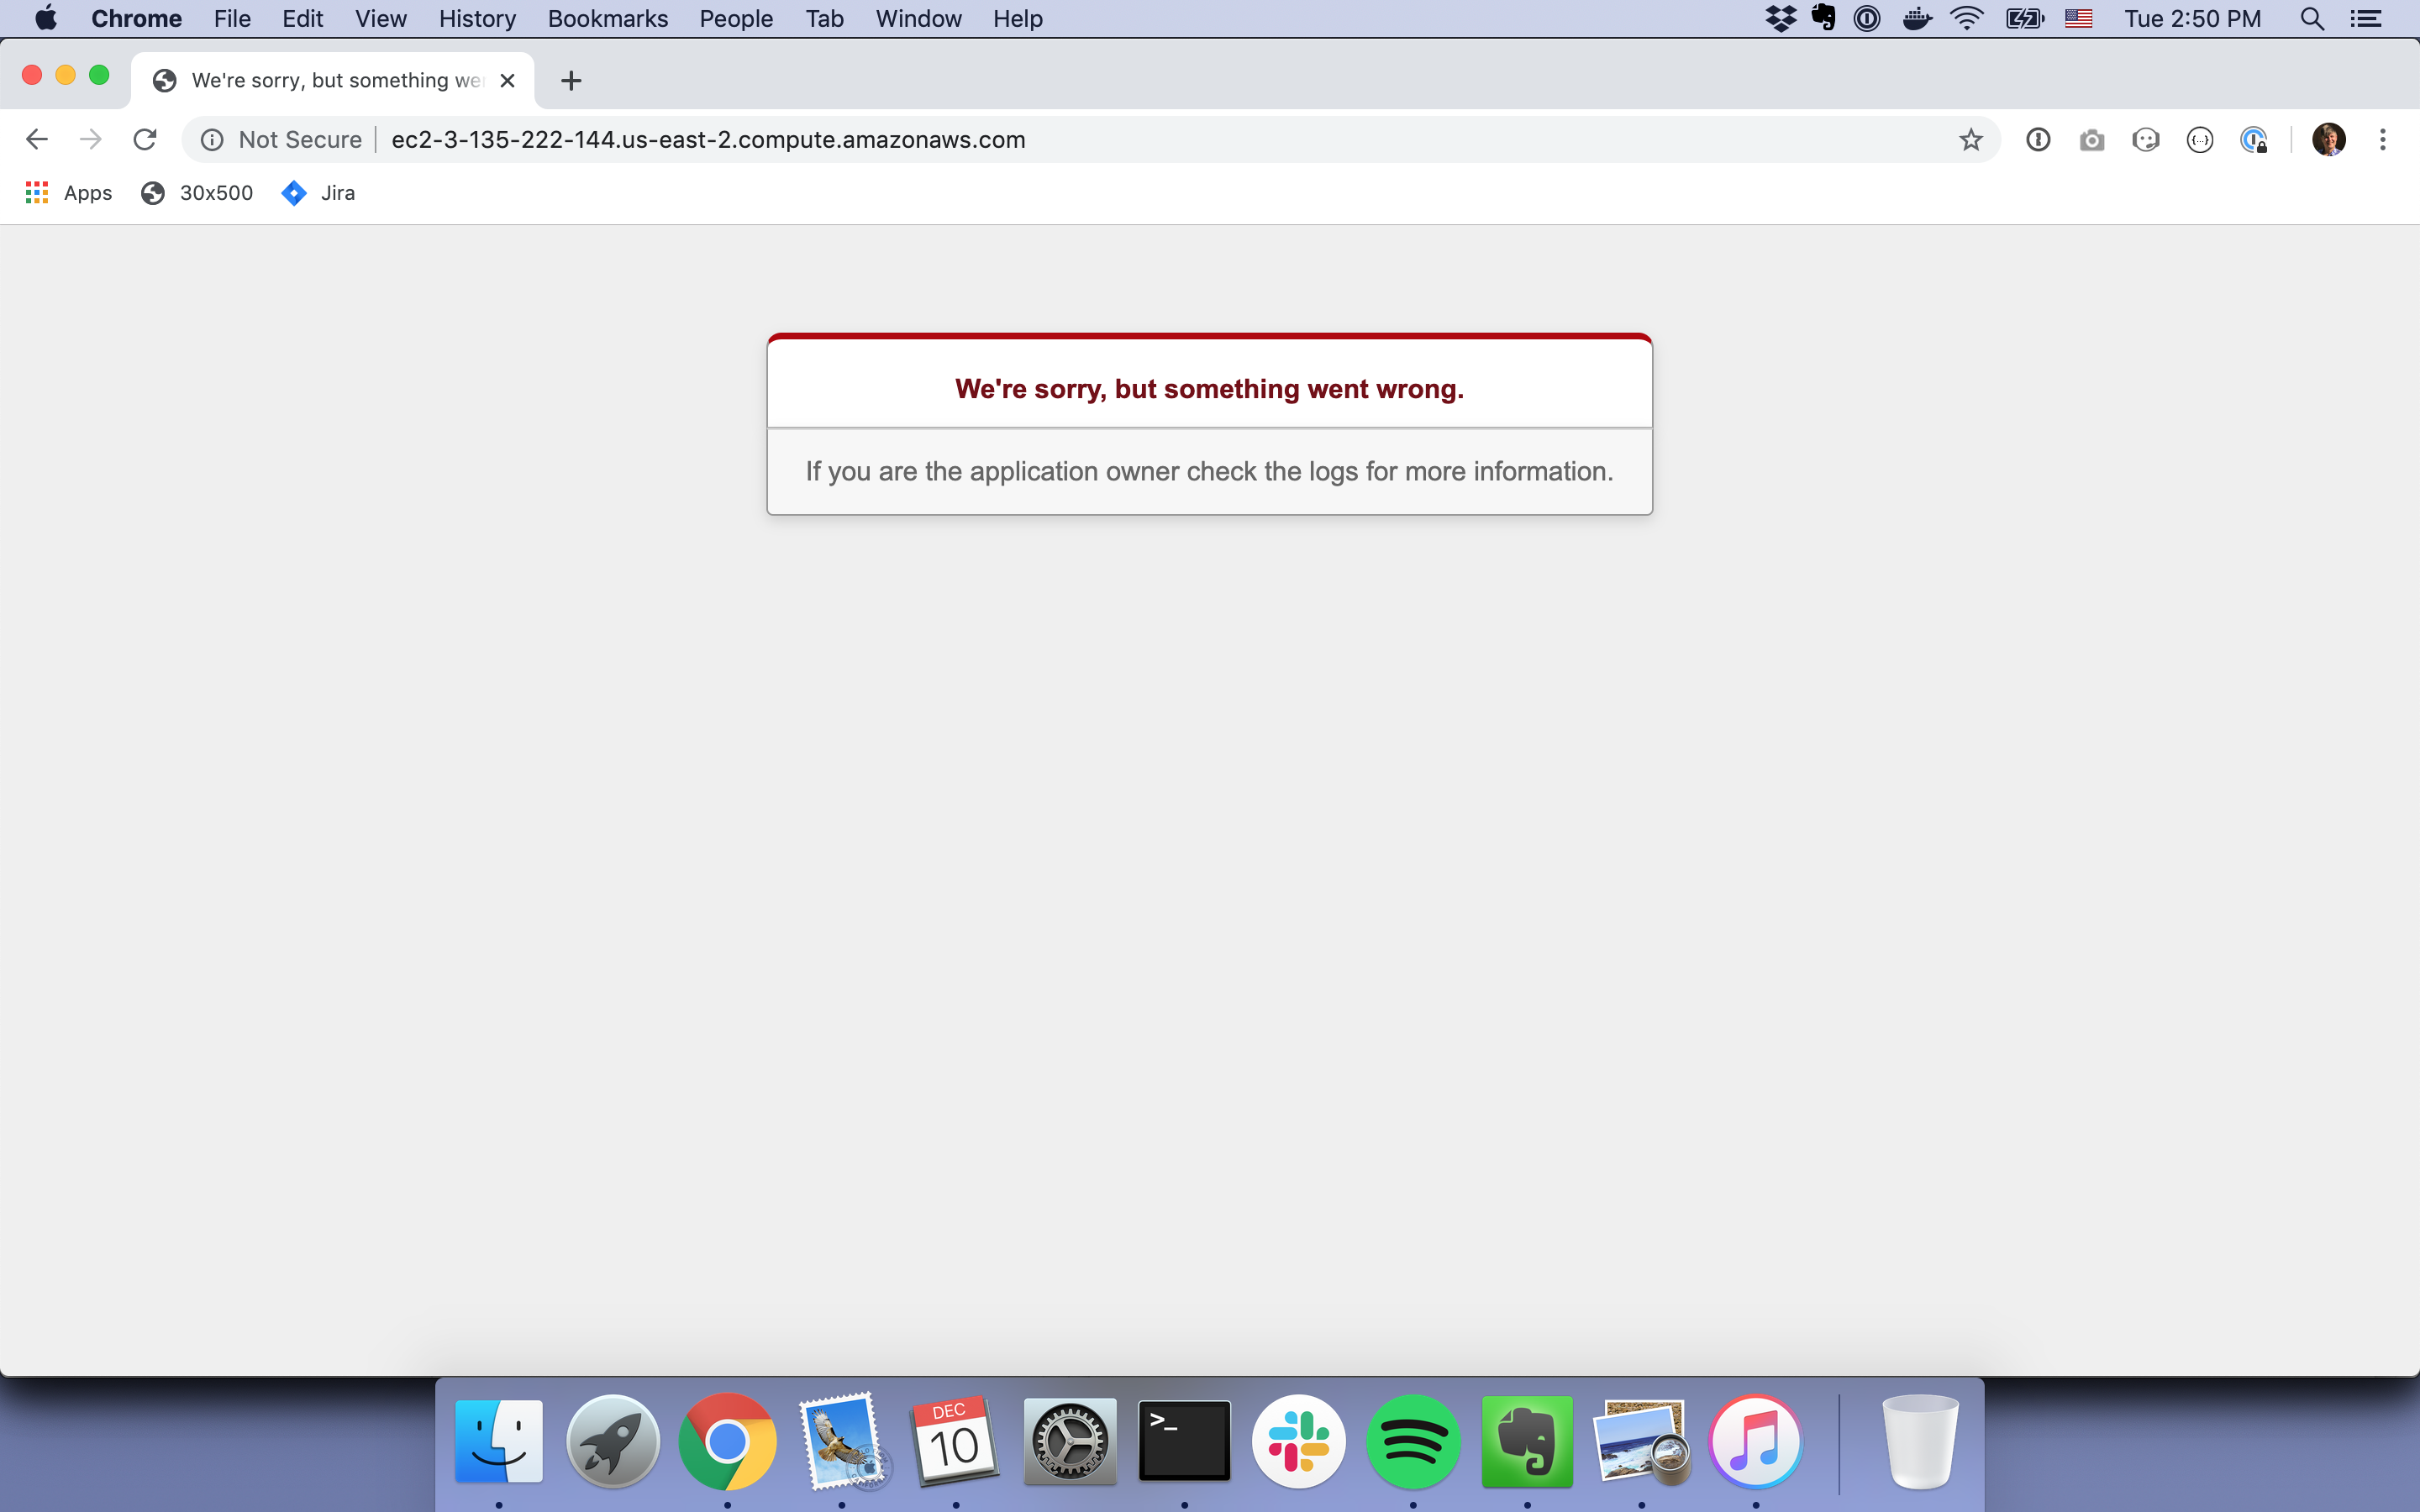Open Spotlight search in menu bar
The width and height of the screenshot is (2420, 1512).
(2312, 19)
